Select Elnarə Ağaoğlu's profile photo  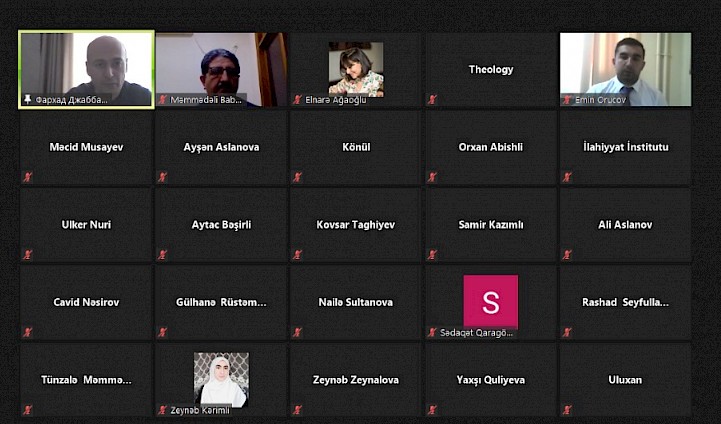point(356,69)
